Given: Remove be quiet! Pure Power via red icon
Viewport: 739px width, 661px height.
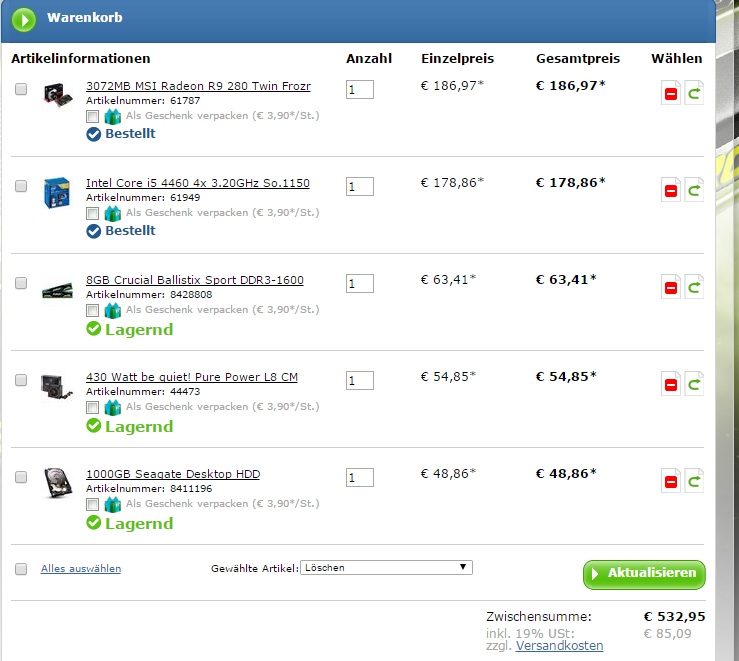Looking at the screenshot, I should [x=671, y=384].
